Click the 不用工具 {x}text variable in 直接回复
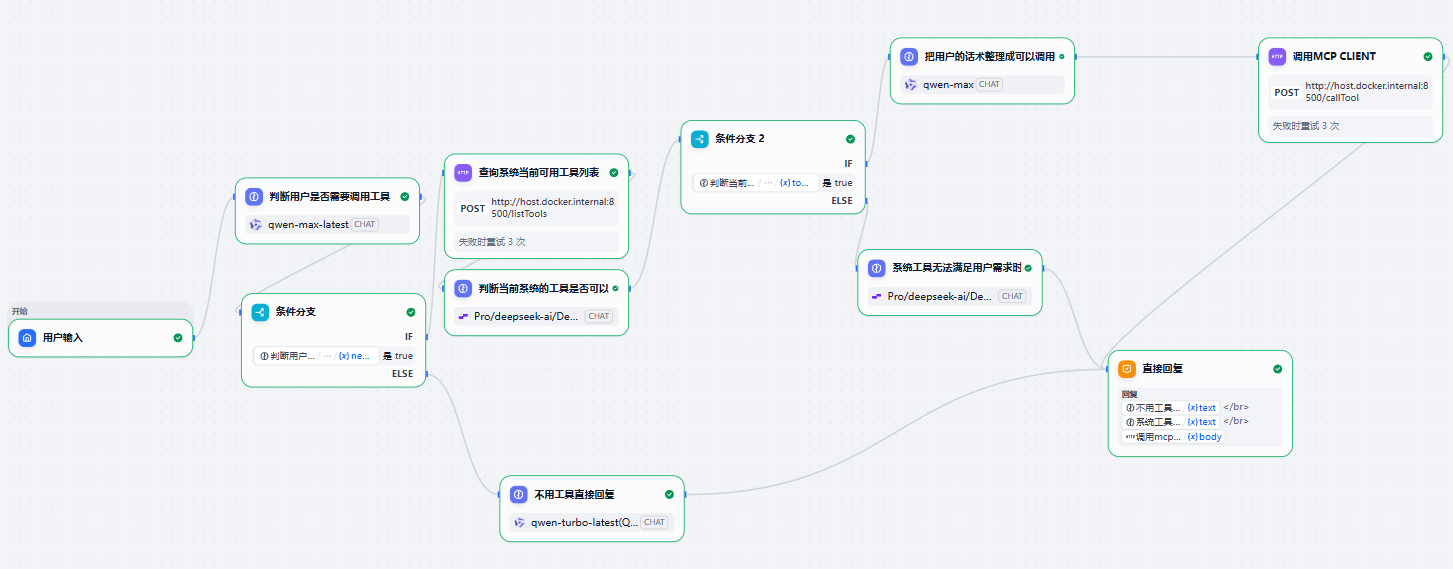 [1170, 407]
